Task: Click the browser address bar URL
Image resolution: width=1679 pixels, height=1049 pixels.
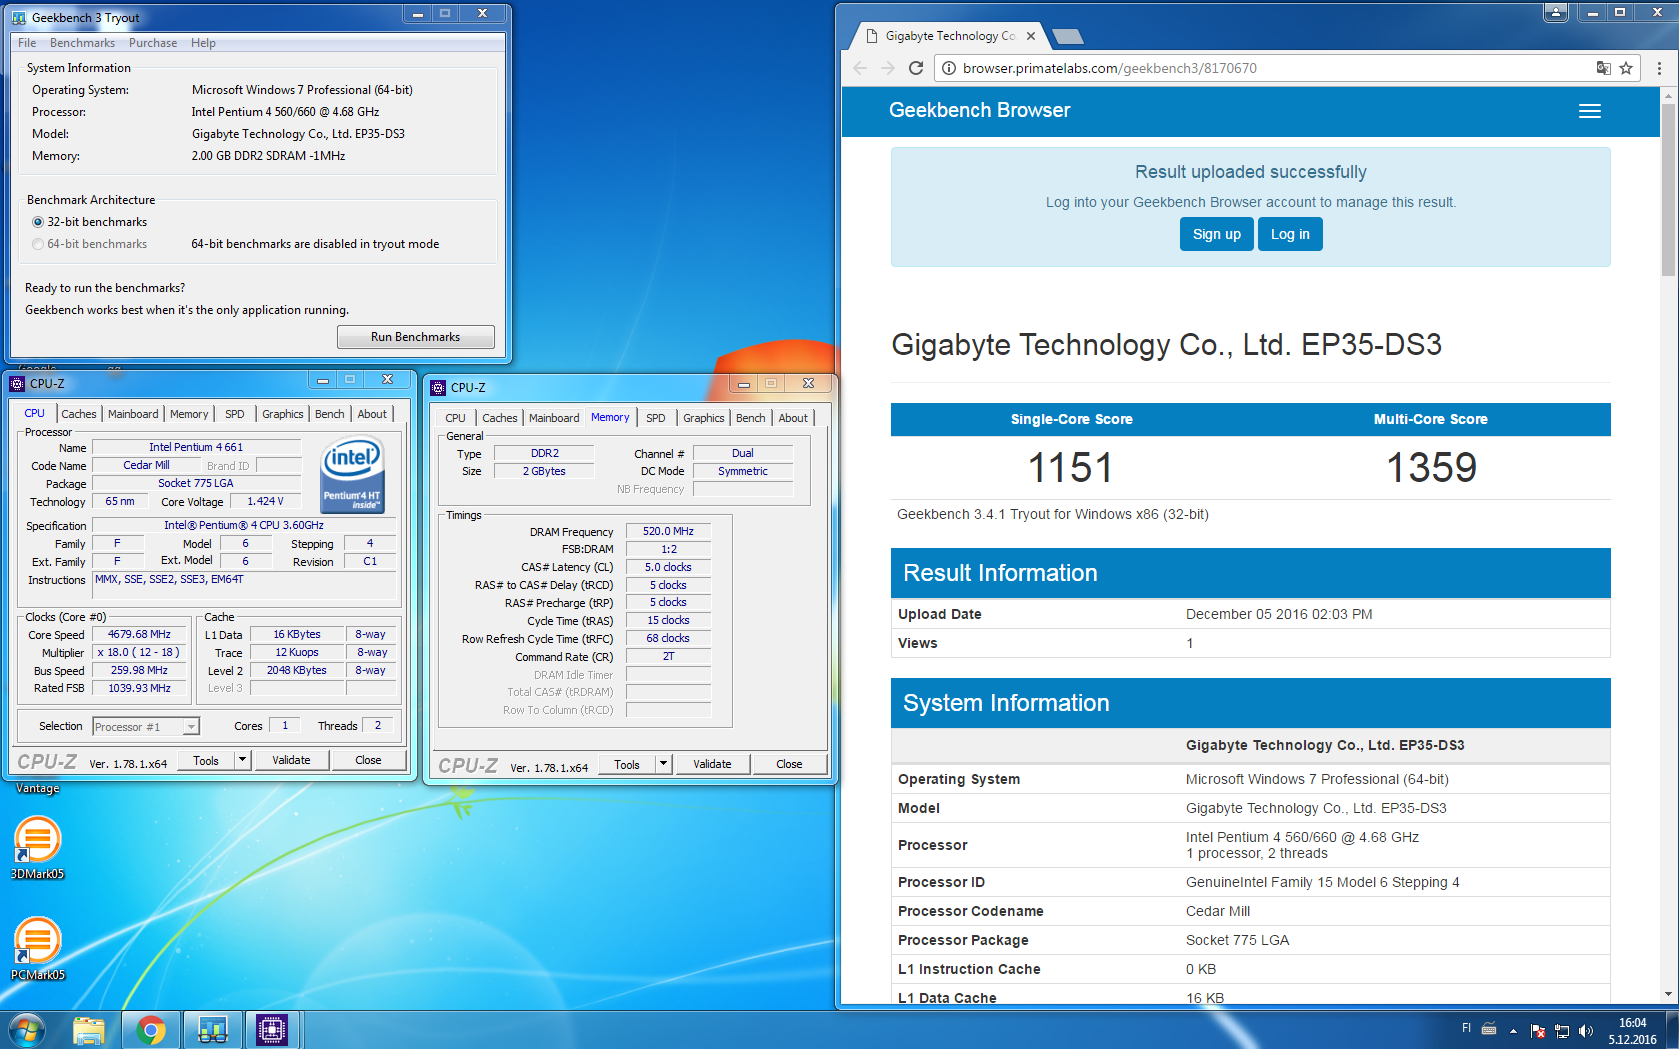Action: [x=1109, y=68]
